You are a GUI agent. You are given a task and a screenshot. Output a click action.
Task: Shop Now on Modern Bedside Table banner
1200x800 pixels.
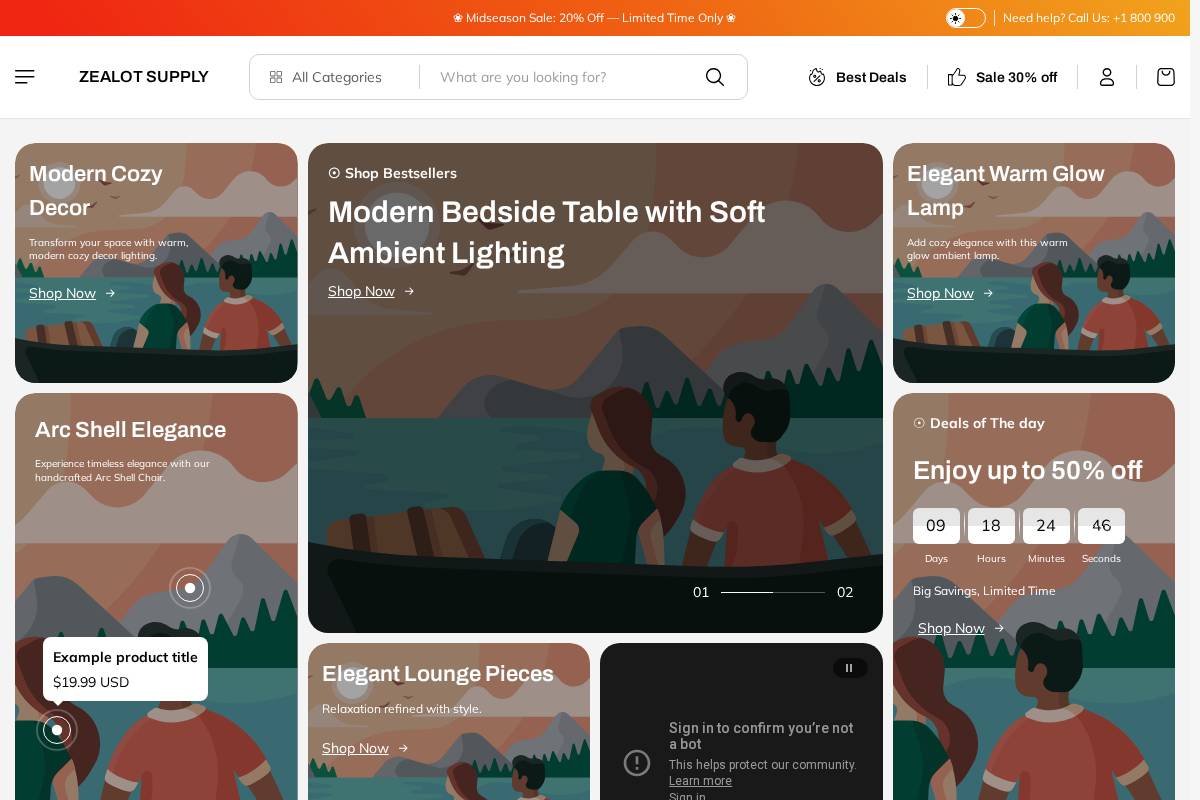click(x=371, y=291)
